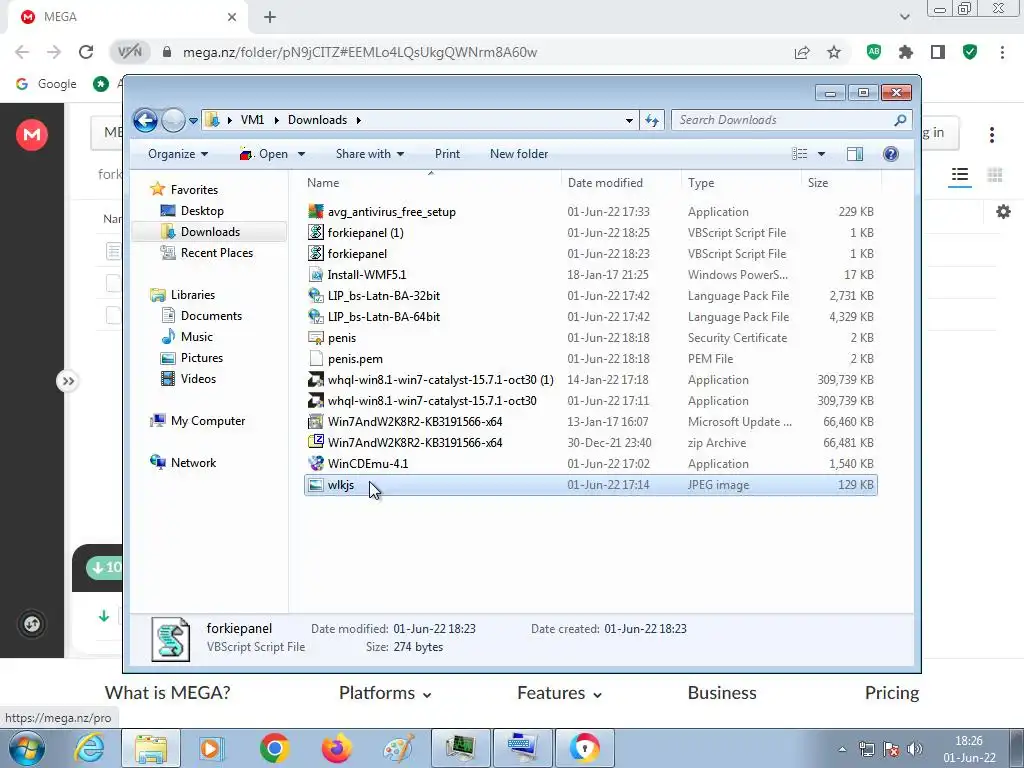Click the Explorer forward navigation arrow
Image resolution: width=1024 pixels, height=768 pixels.
pyautogui.click(x=173, y=120)
